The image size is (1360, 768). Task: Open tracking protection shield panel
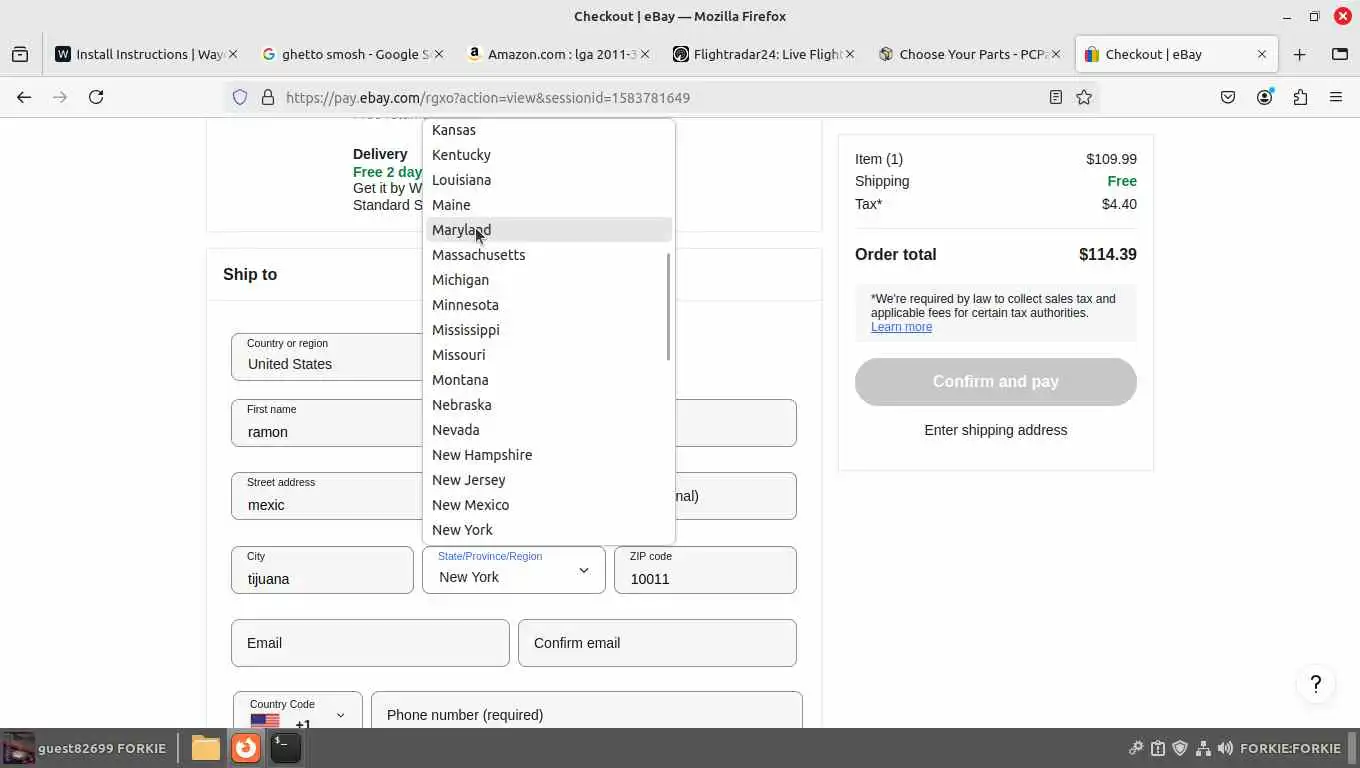pos(240,97)
